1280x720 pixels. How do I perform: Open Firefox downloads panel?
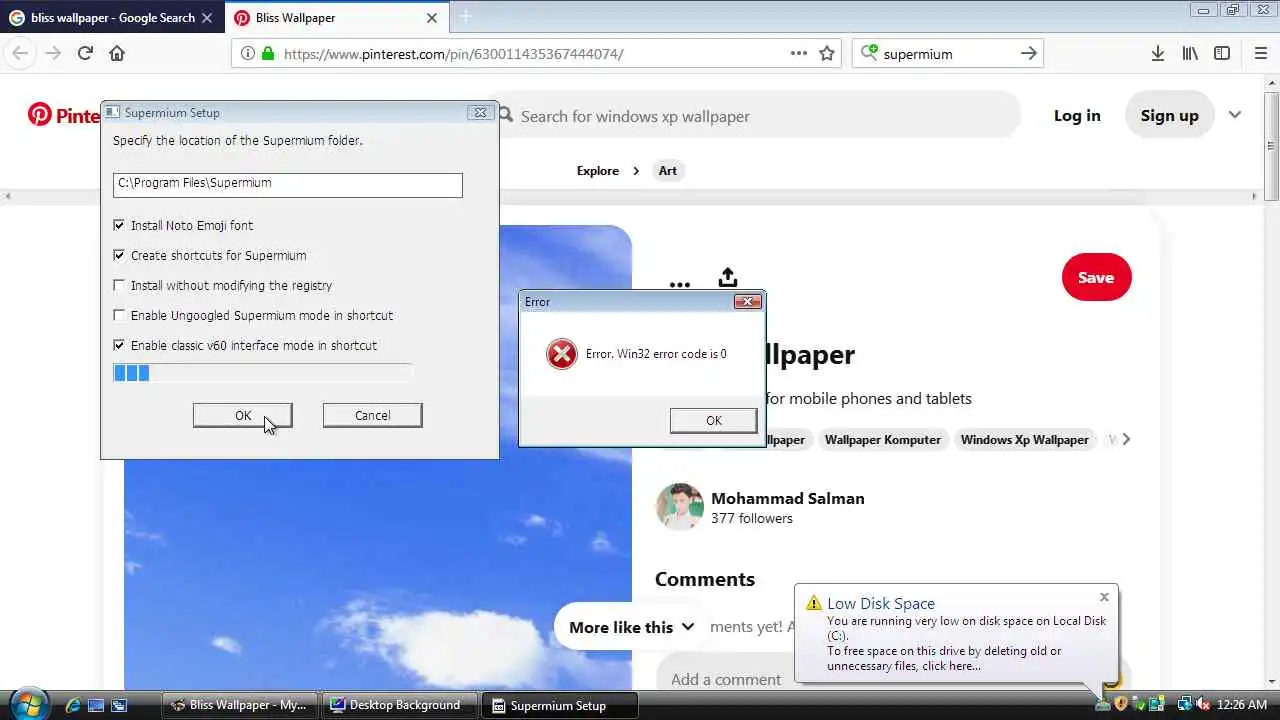pyautogui.click(x=1158, y=53)
